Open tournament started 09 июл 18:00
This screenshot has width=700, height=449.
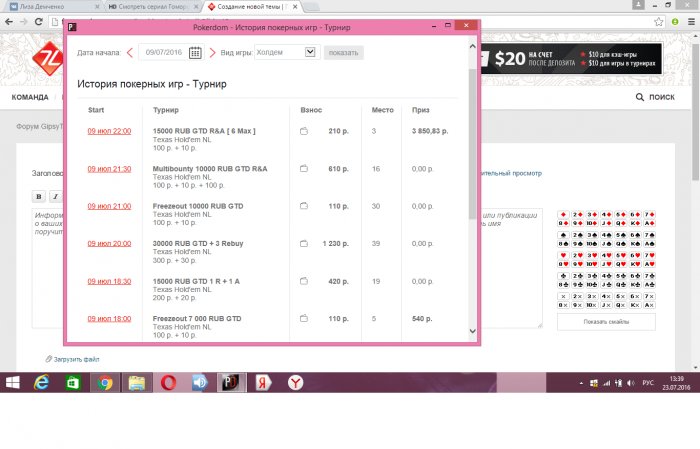pos(109,319)
